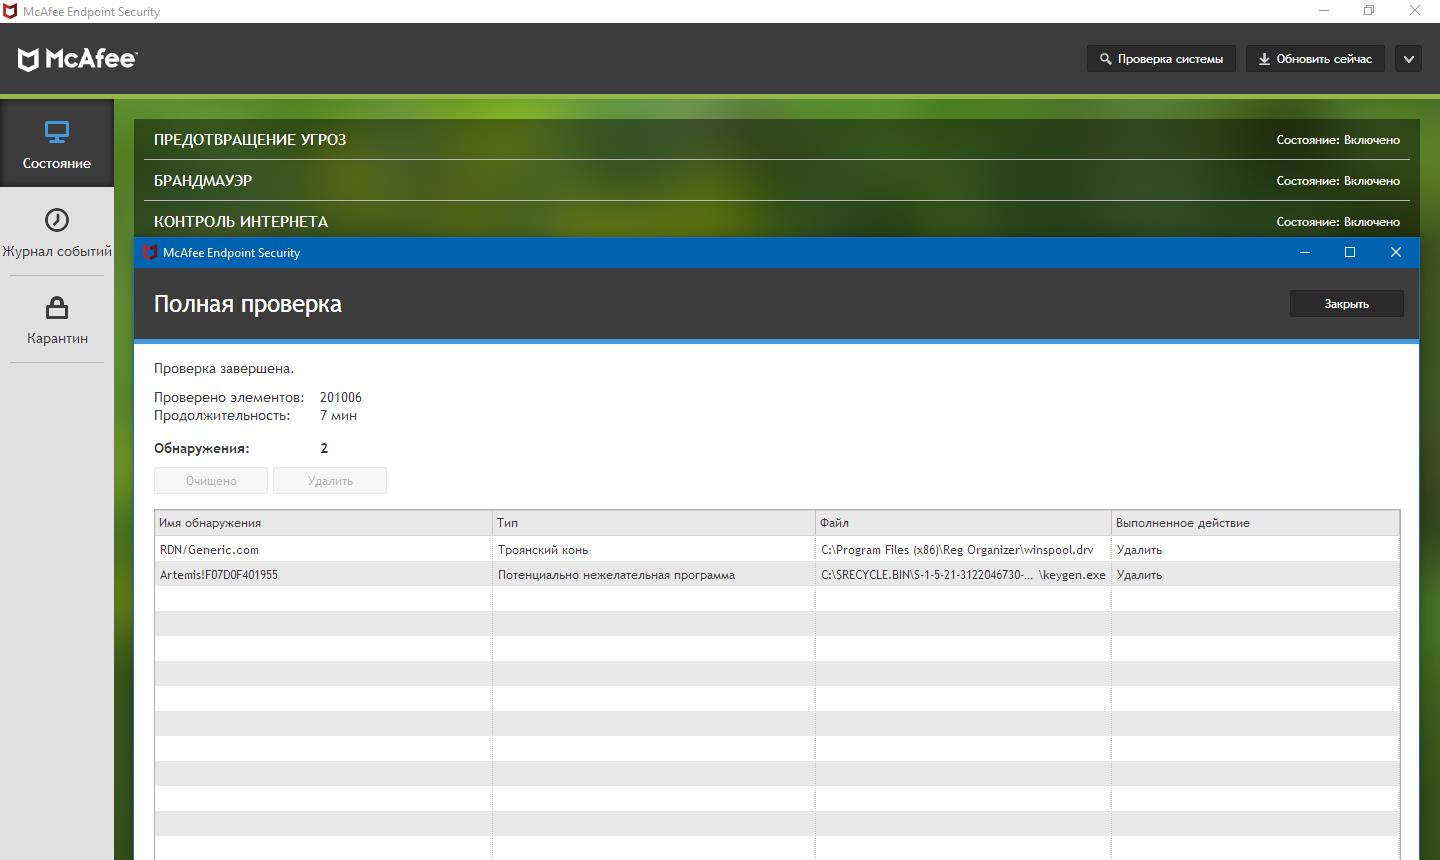Click the Проверка системы button
Image resolution: width=1440 pixels, height=860 pixels.
pos(1161,59)
